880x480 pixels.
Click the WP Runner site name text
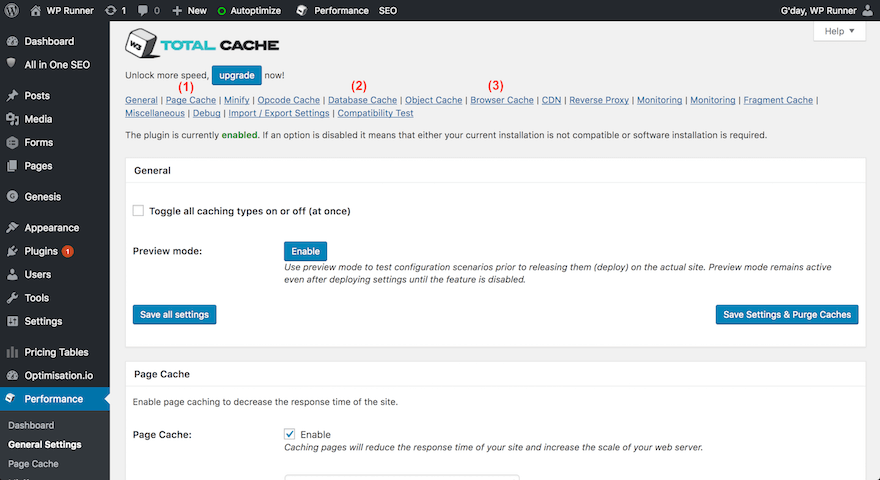pyautogui.click(x=70, y=10)
